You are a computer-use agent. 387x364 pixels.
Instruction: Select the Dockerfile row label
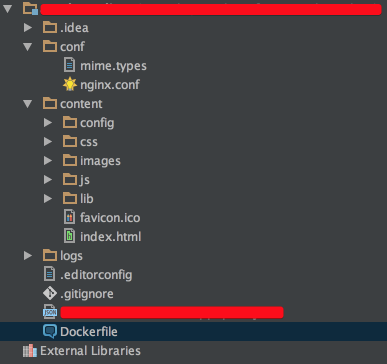pos(89,332)
